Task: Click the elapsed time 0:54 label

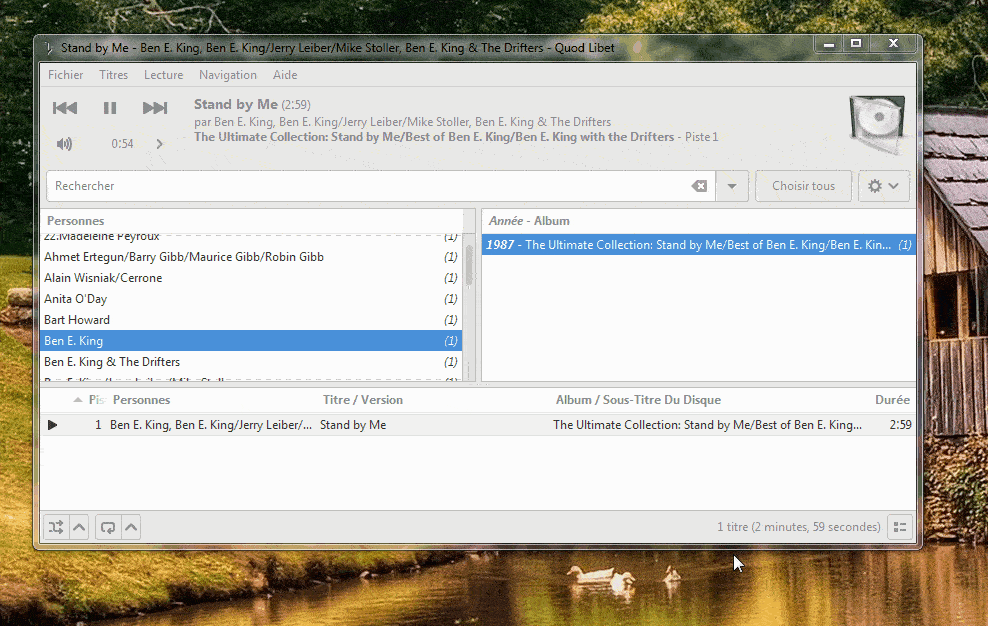Action: tap(122, 144)
